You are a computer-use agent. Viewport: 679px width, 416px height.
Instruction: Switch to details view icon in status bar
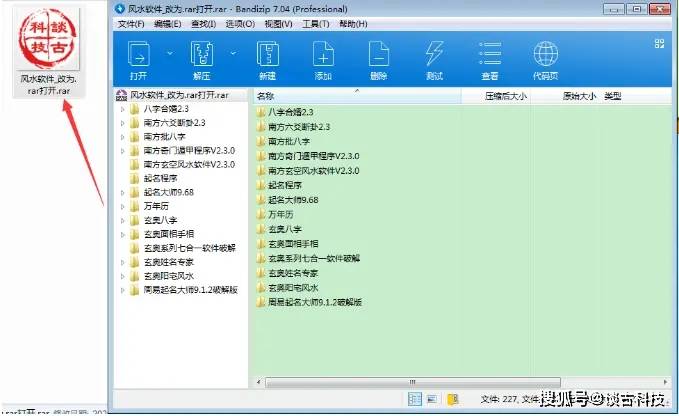coord(414,399)
